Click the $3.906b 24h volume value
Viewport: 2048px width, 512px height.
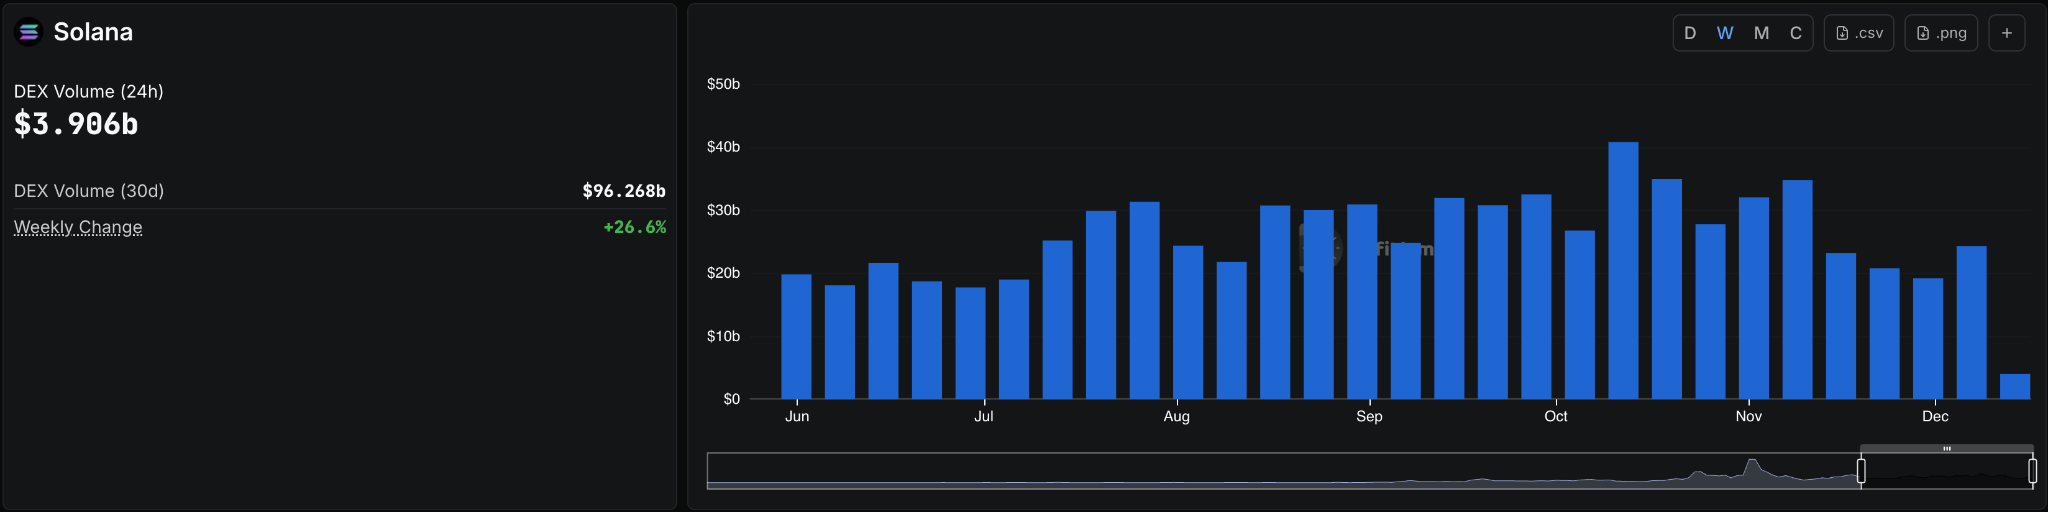coord(76,124)
